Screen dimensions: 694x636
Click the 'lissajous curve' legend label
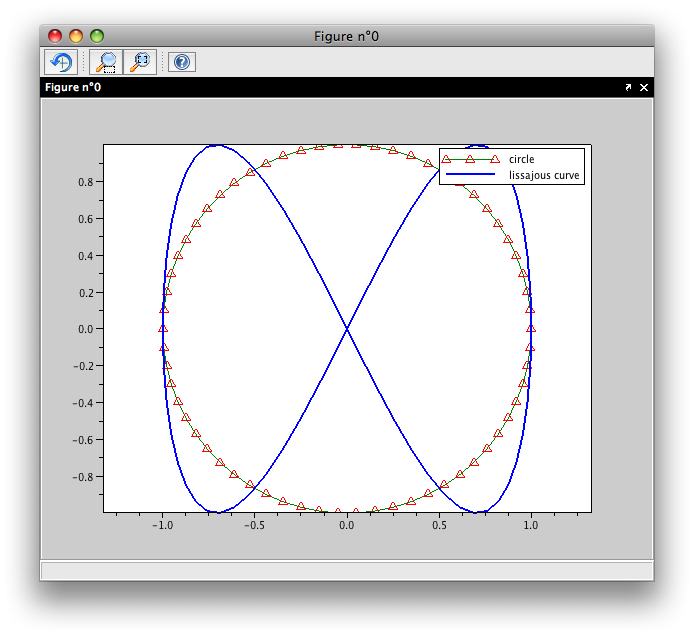tap(544, 175)
